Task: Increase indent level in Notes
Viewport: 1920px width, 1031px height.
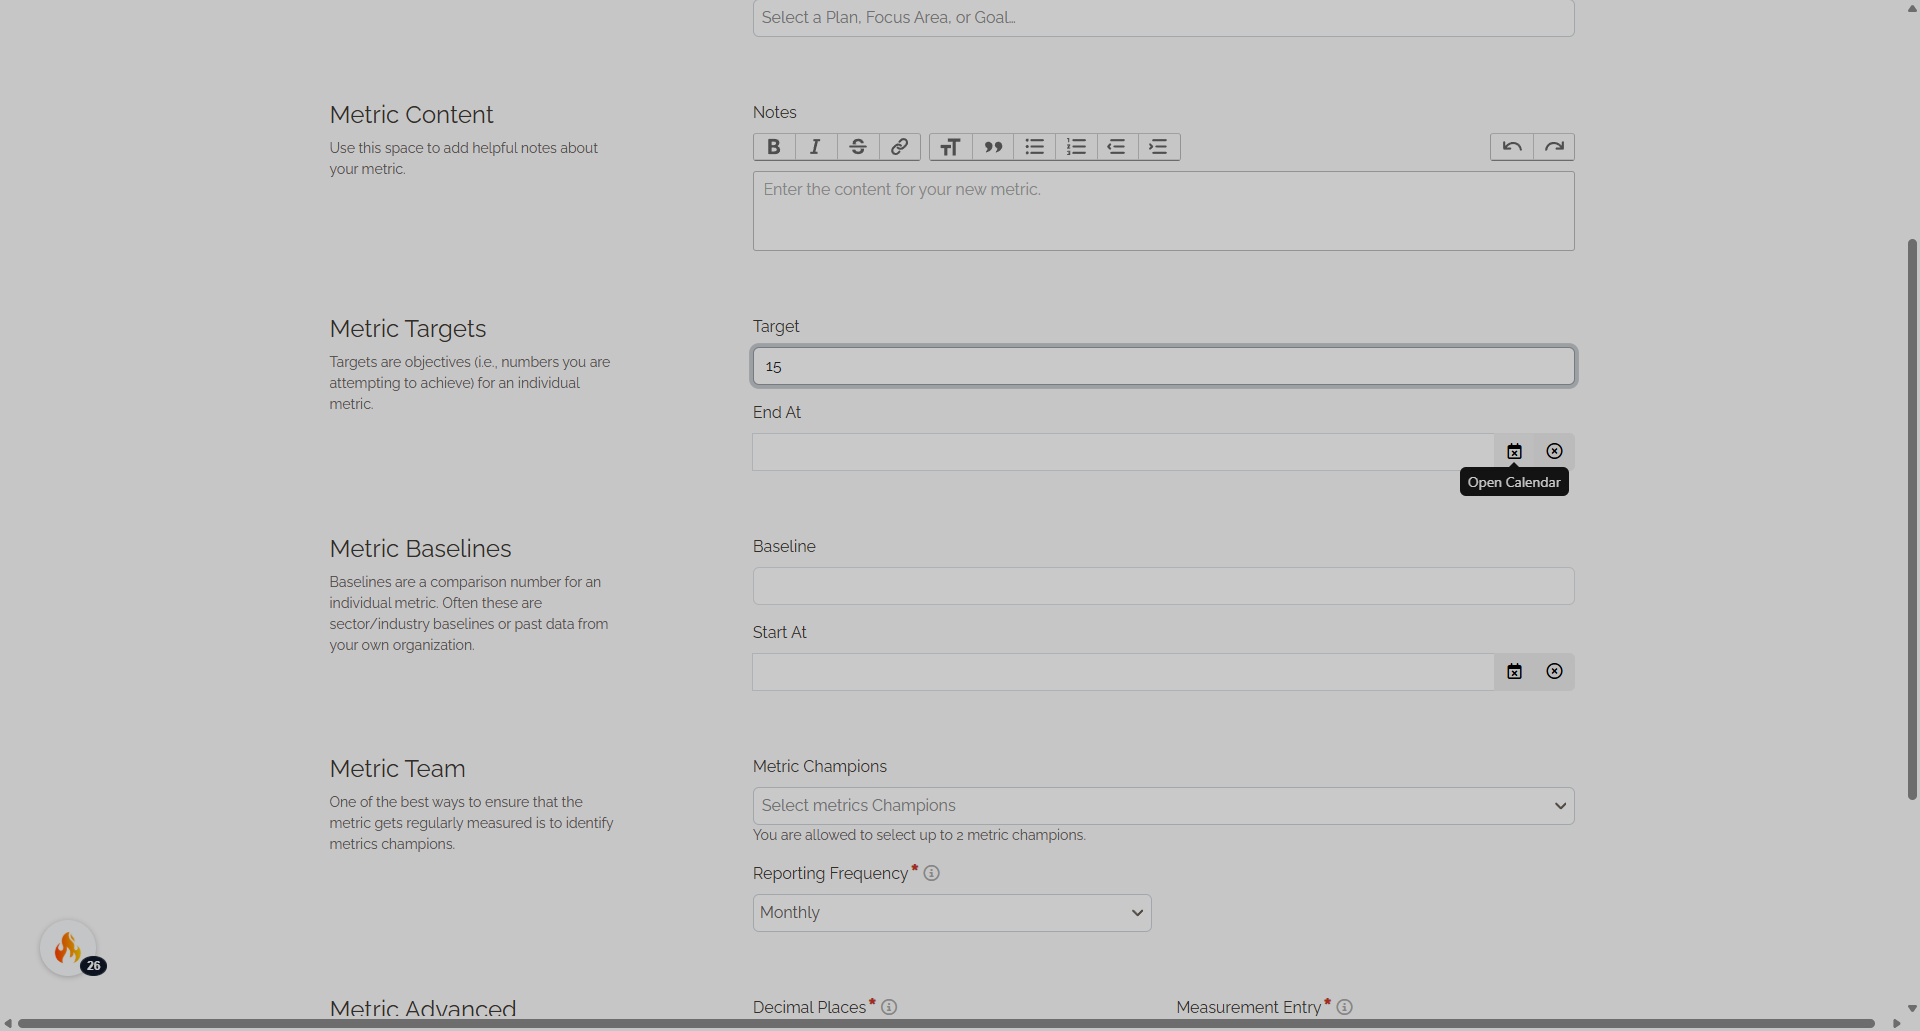Action: [x=1159, y=147]
